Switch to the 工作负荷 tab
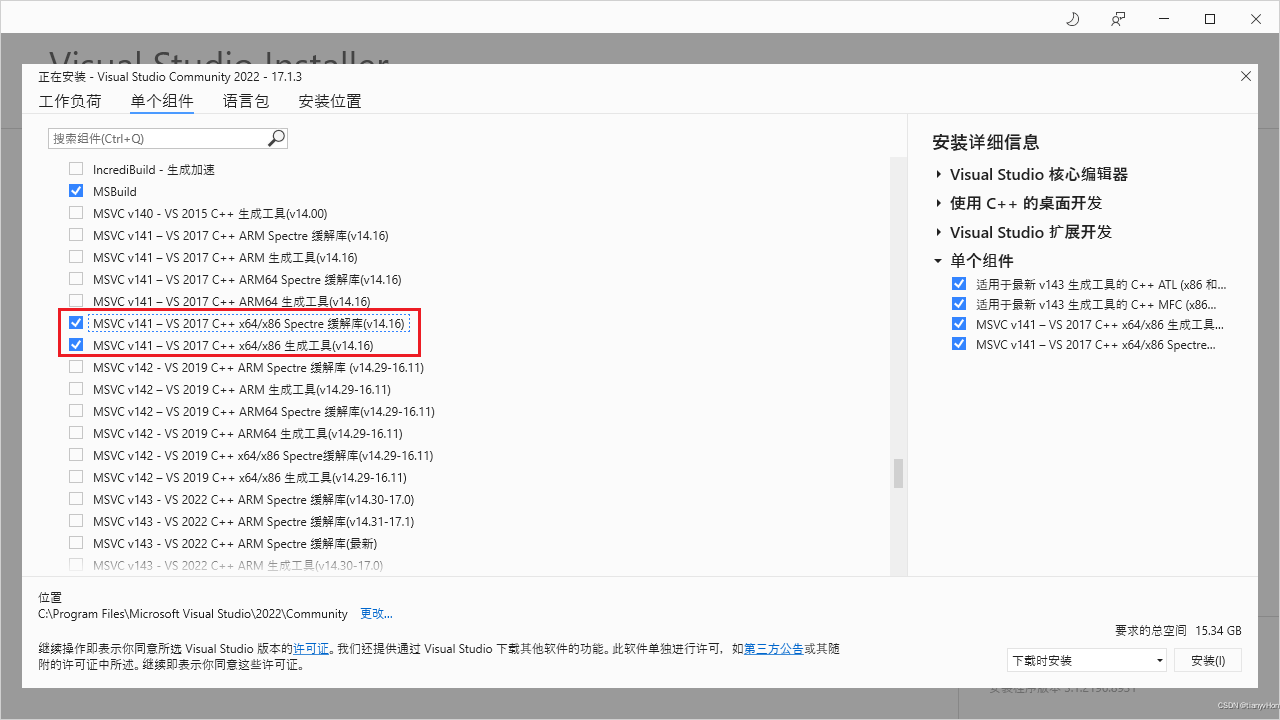This screenshot has width=1280, height=720. (x=70, y=101)
